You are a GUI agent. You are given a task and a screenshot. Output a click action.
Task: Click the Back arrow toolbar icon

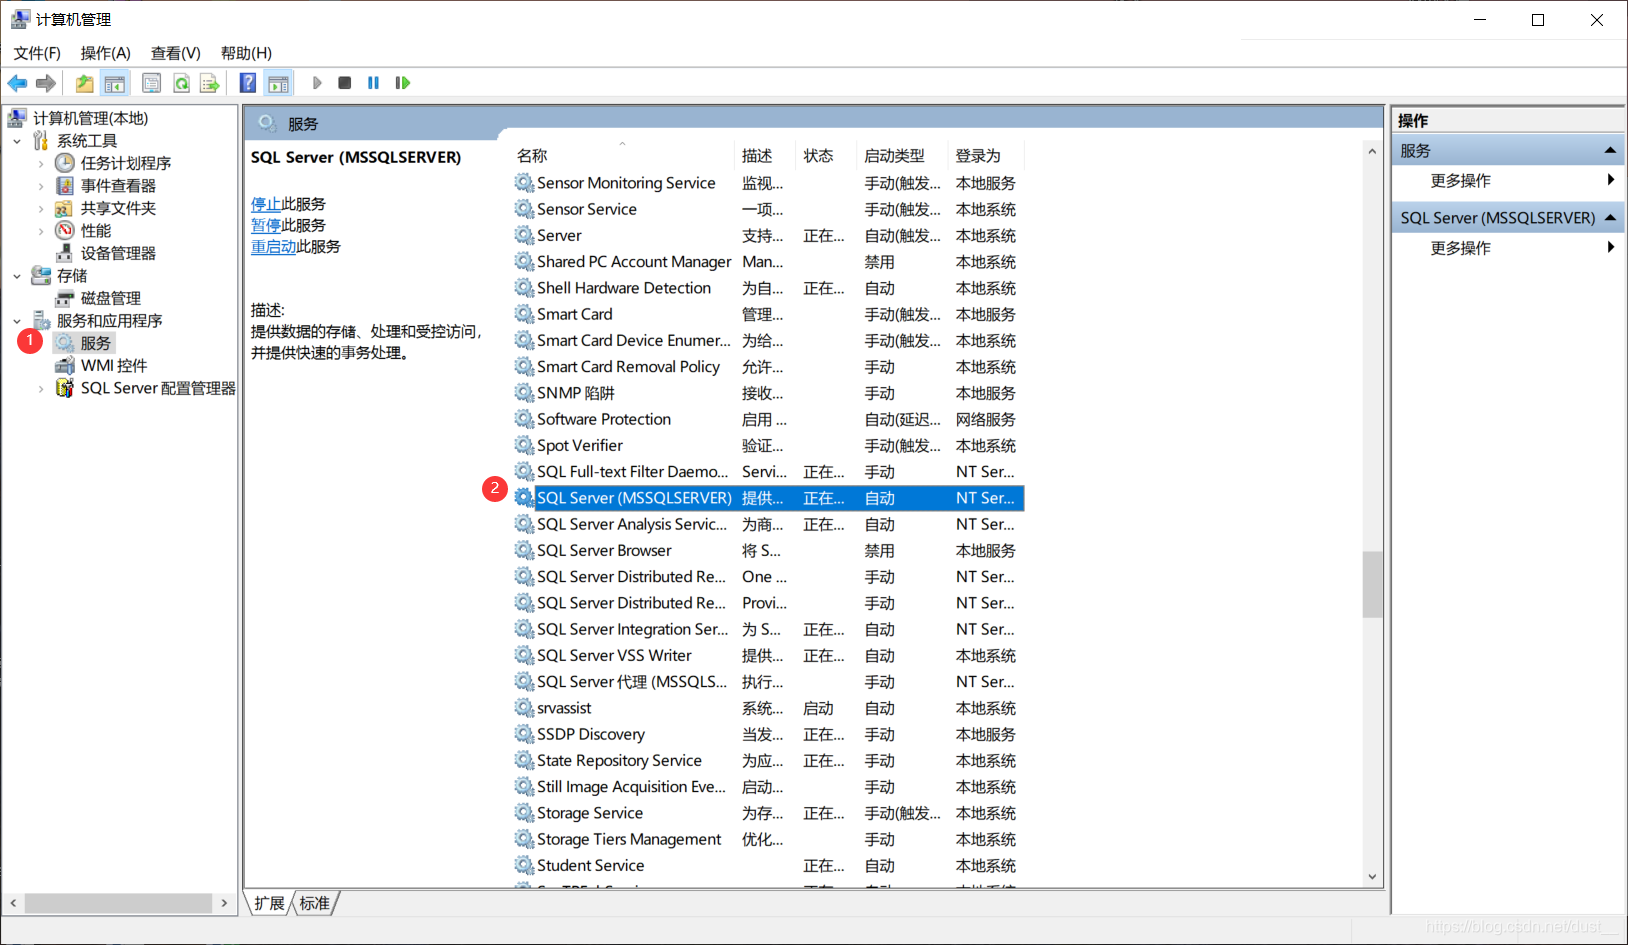(x=17, y=83)
